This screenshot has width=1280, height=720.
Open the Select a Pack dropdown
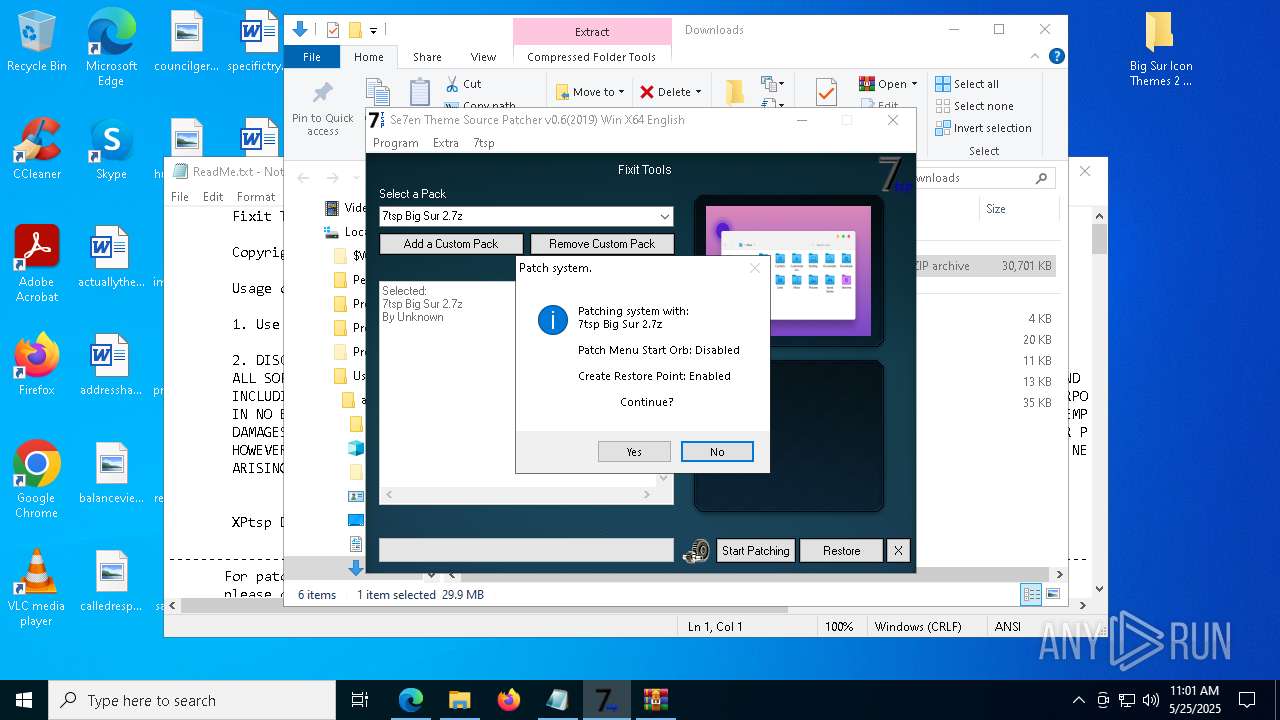[x=664, y=216]
